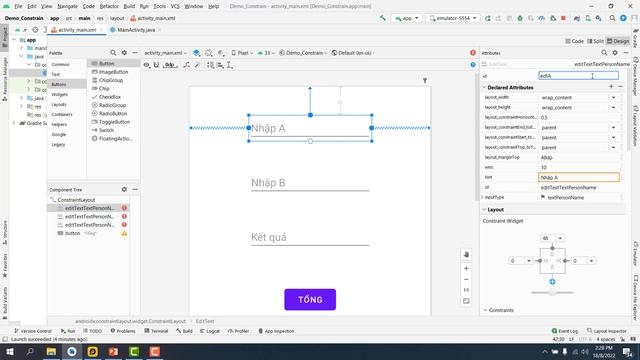Open the layout_width dropdown arrow

click(613, 98)
